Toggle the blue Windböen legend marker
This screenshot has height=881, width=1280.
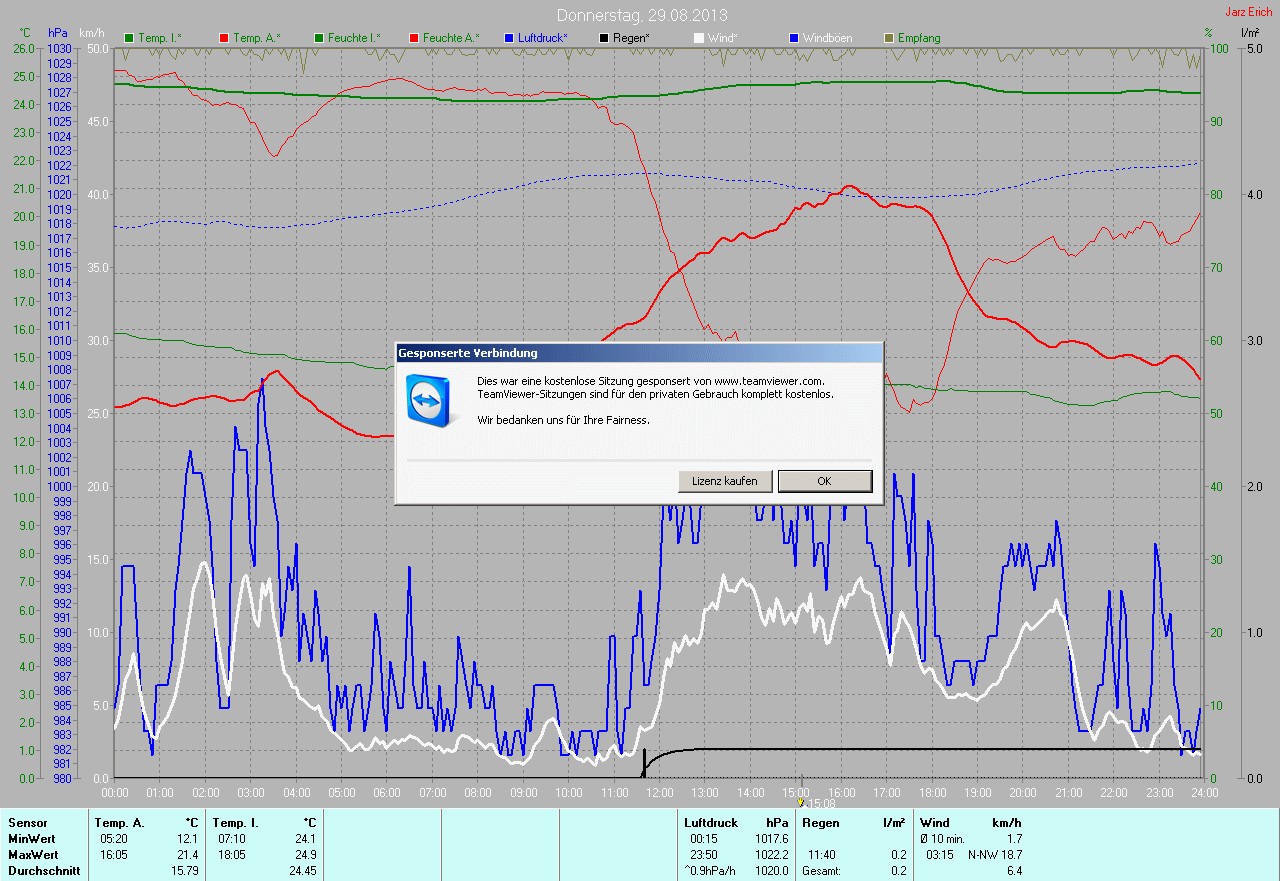point(793,38)
